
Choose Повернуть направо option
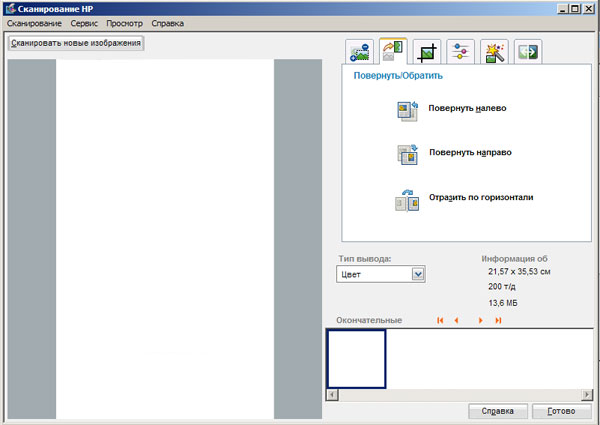click(x=470, y=152)
